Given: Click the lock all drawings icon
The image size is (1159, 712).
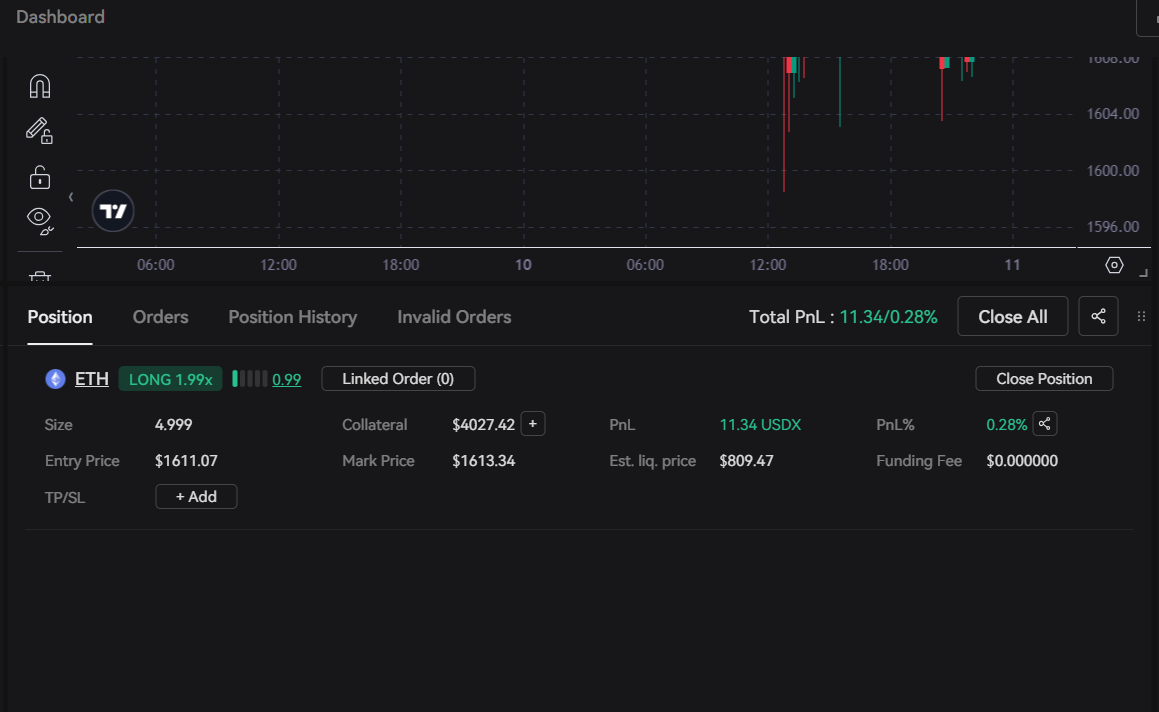Looking at the screenshot, I should tap(40, 177).
